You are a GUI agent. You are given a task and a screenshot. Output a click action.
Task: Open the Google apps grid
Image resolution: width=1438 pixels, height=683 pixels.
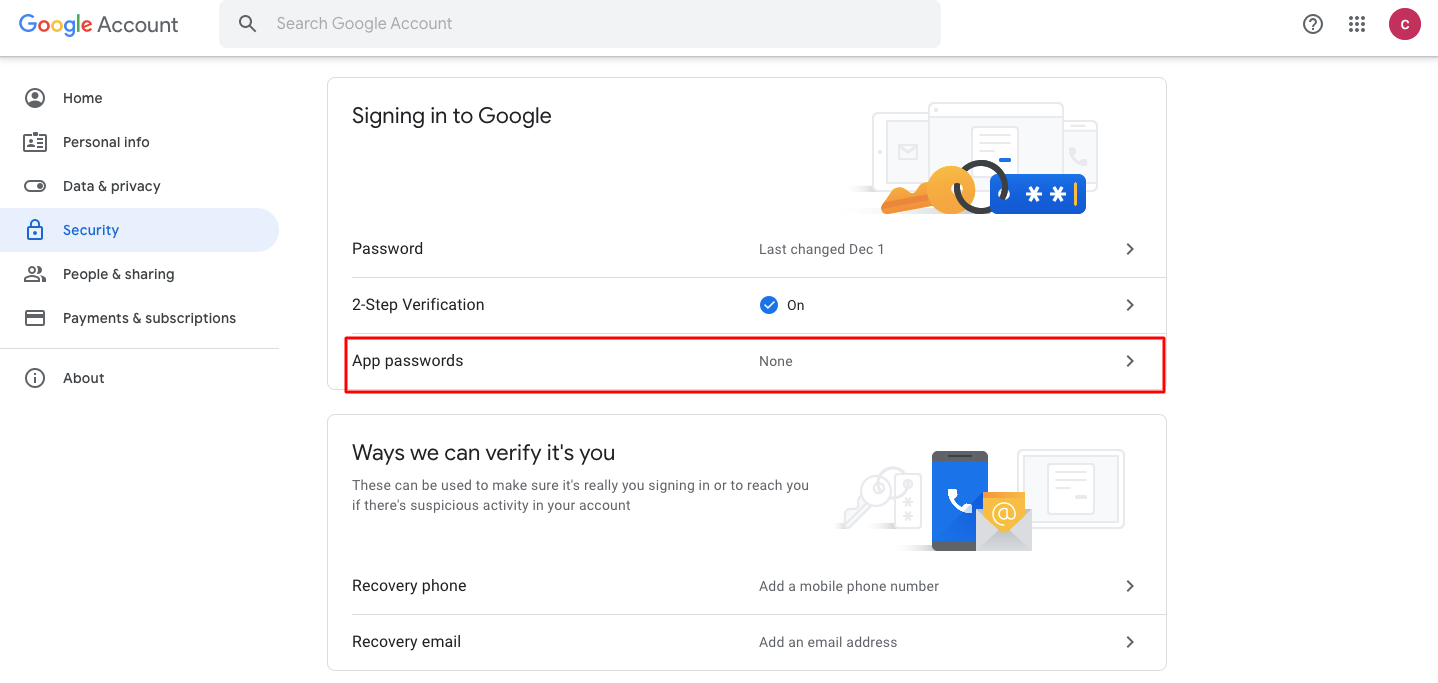1357,24
